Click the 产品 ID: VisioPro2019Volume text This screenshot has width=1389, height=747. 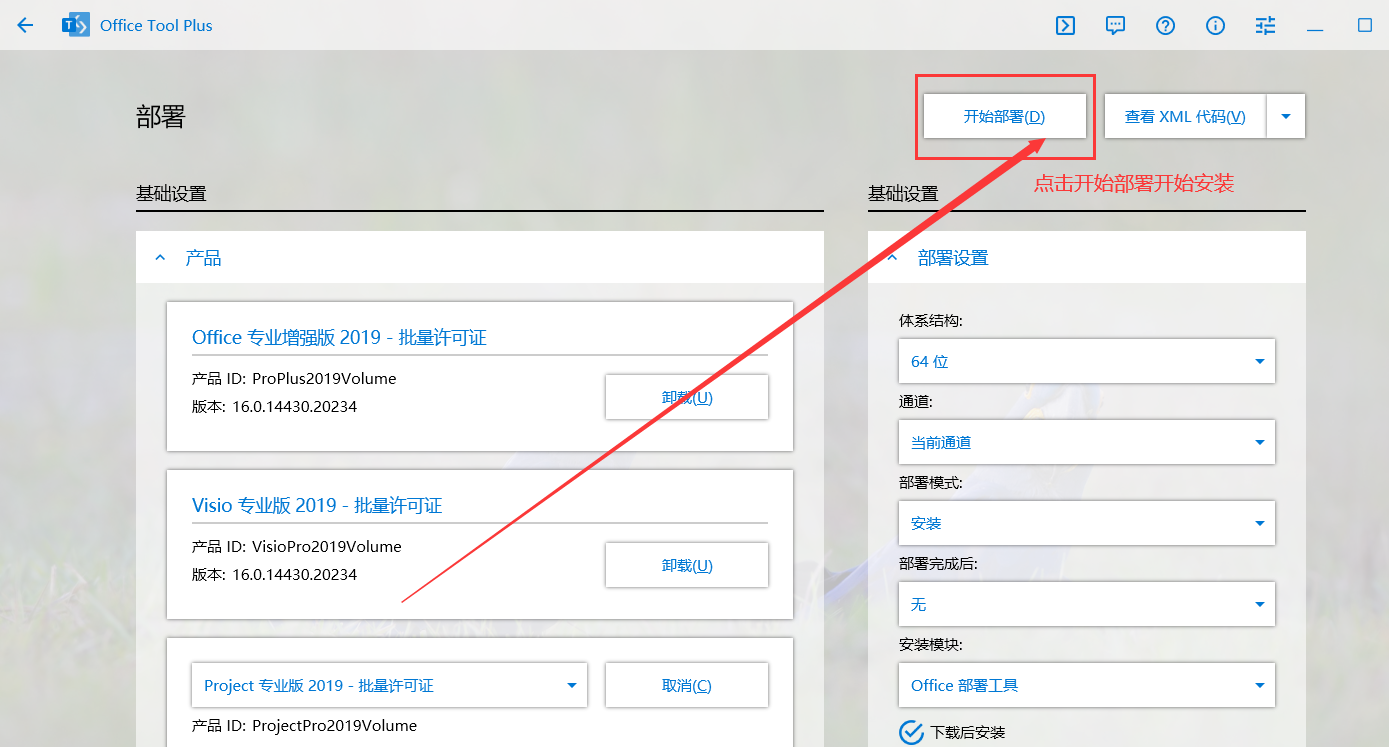(x=297, y=547)
